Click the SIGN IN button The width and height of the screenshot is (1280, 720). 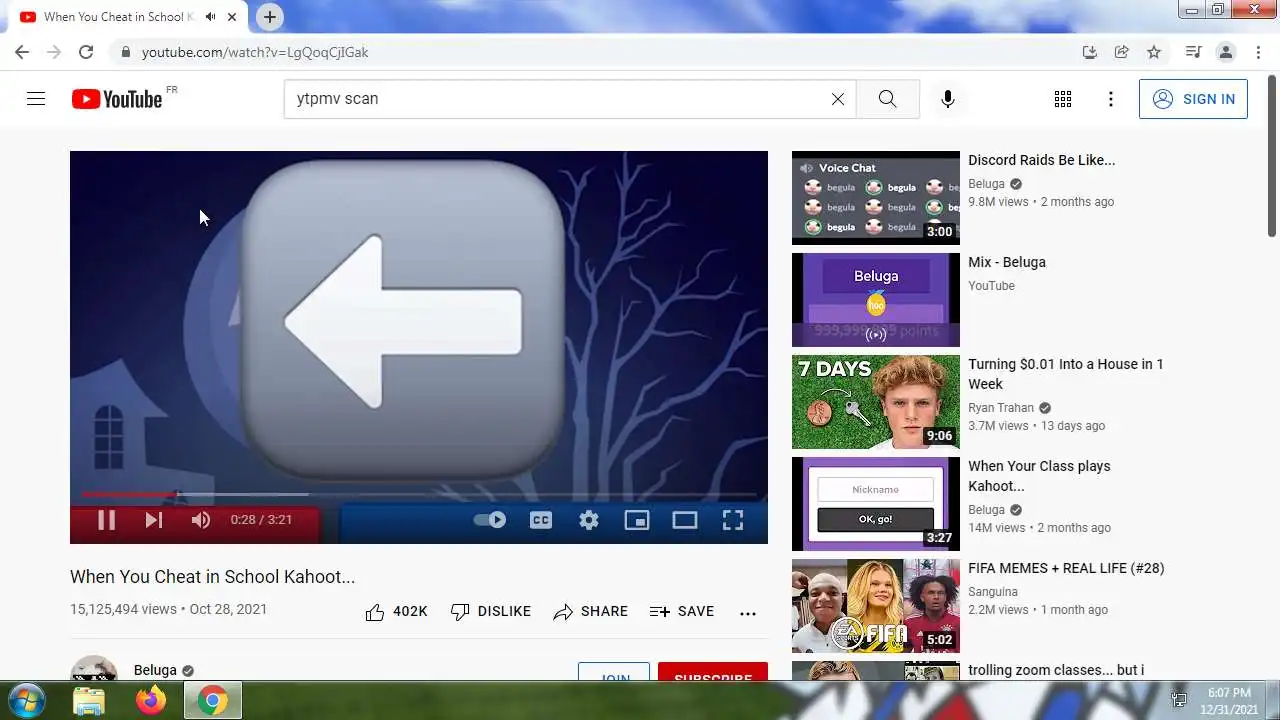tap(1193, 99)
